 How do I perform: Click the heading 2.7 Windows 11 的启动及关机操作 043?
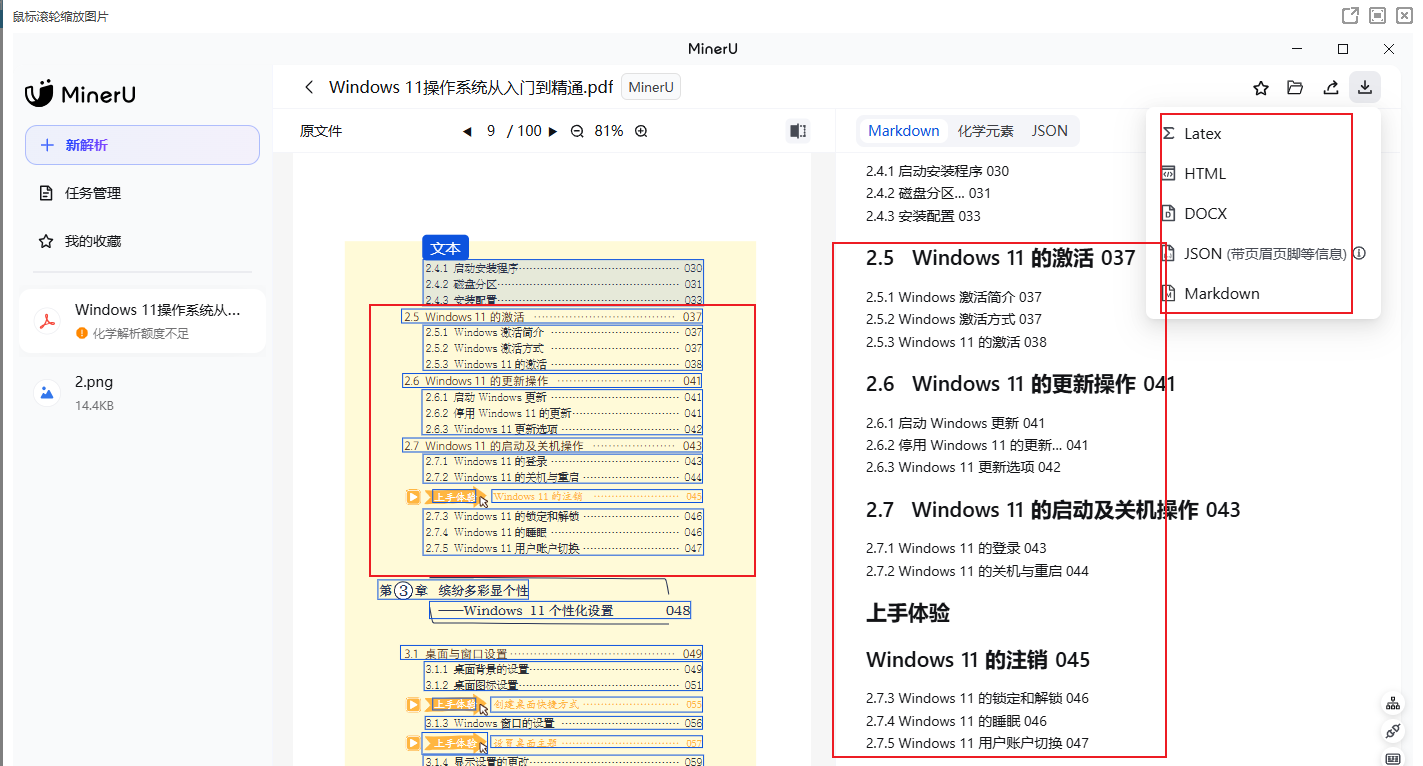(1053, 510)
